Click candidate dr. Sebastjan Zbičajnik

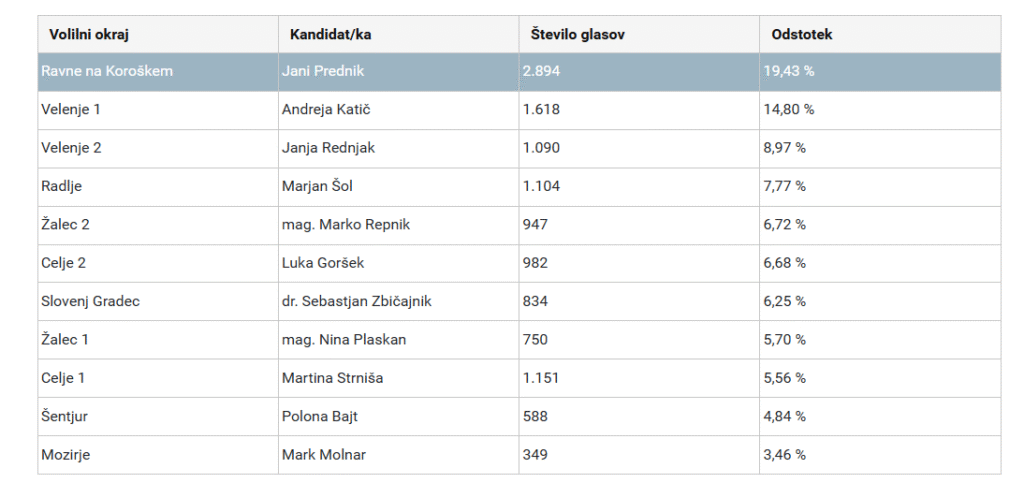tap(357, 301)
